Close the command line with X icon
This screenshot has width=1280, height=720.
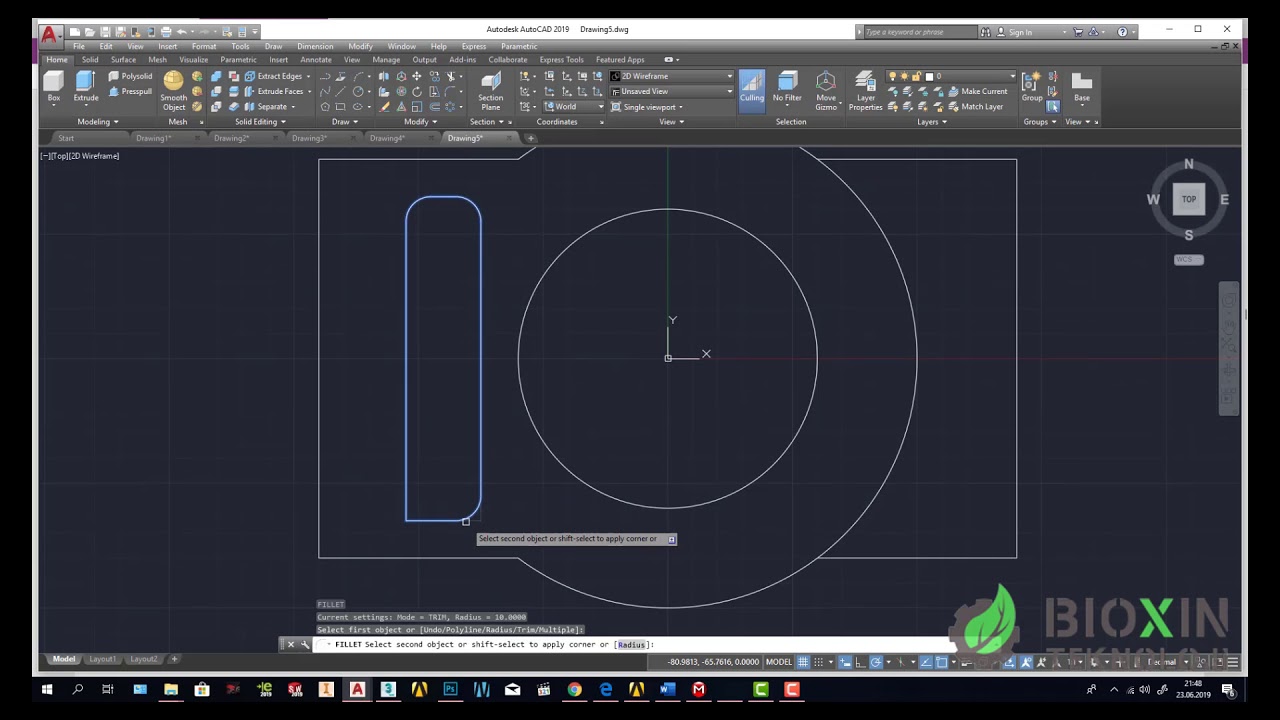291,644
